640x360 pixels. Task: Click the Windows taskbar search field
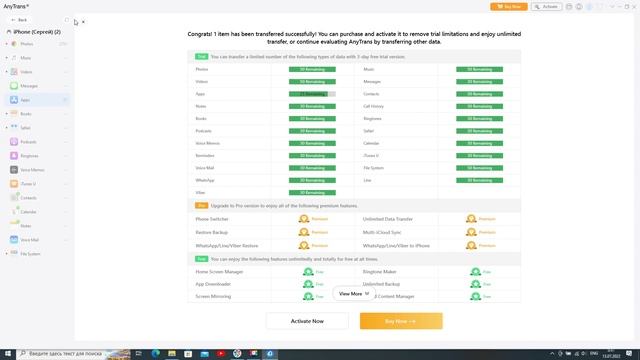[73, 353]
